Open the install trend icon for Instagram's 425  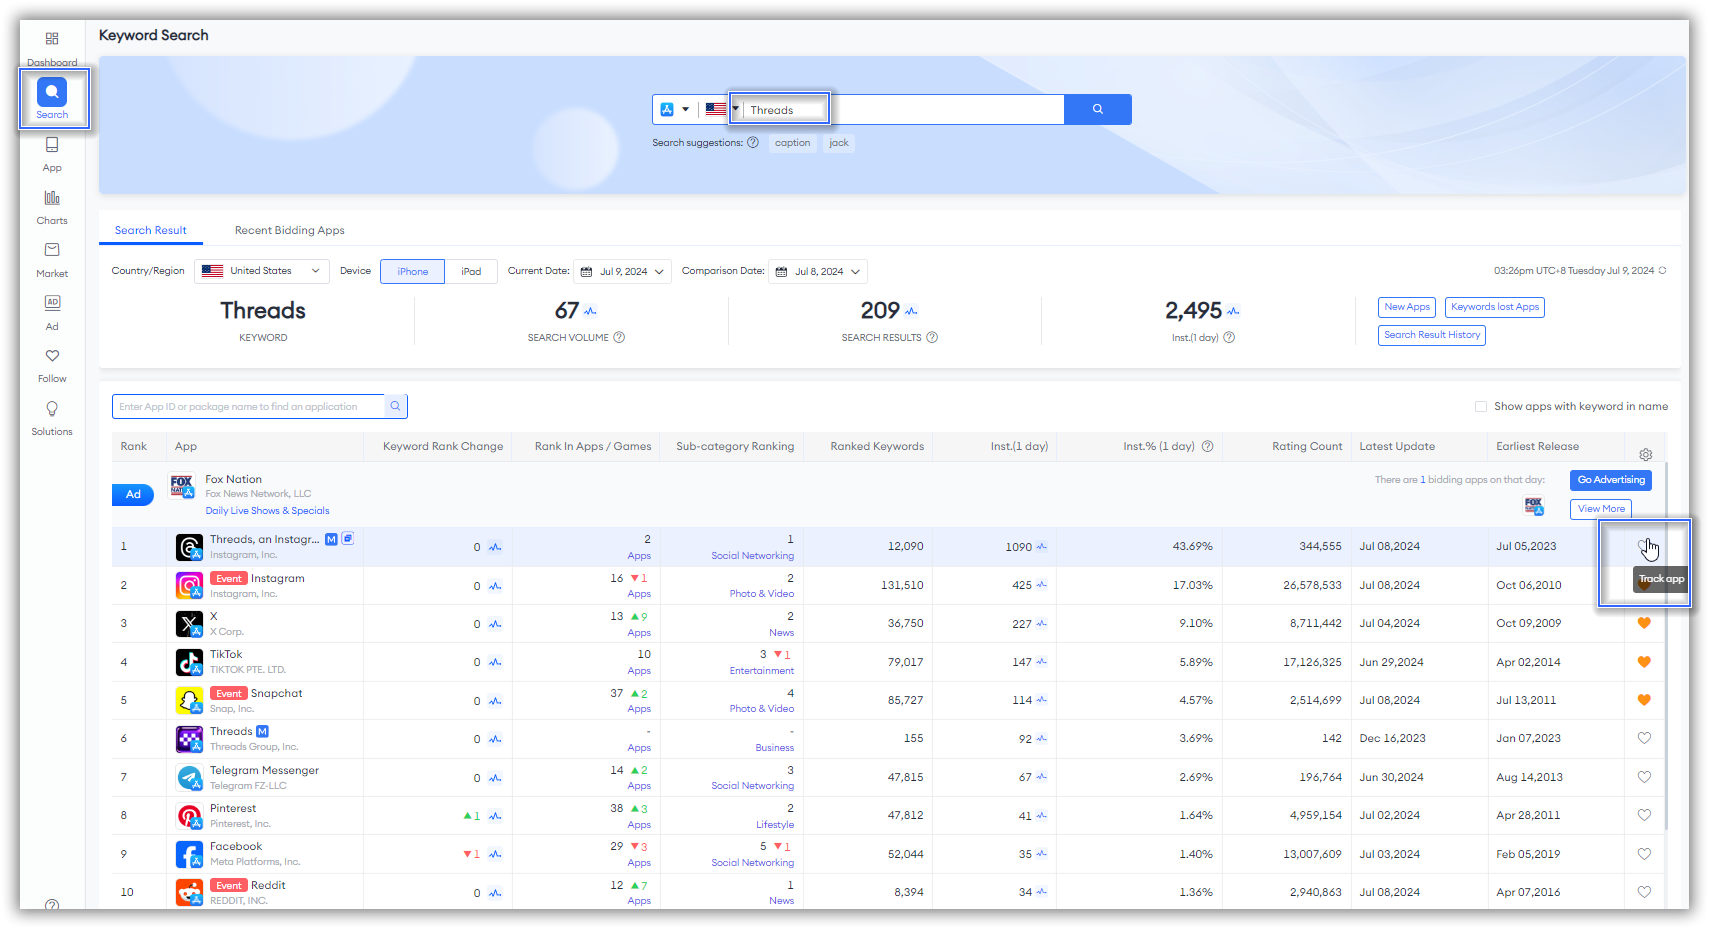point(1041,585)
